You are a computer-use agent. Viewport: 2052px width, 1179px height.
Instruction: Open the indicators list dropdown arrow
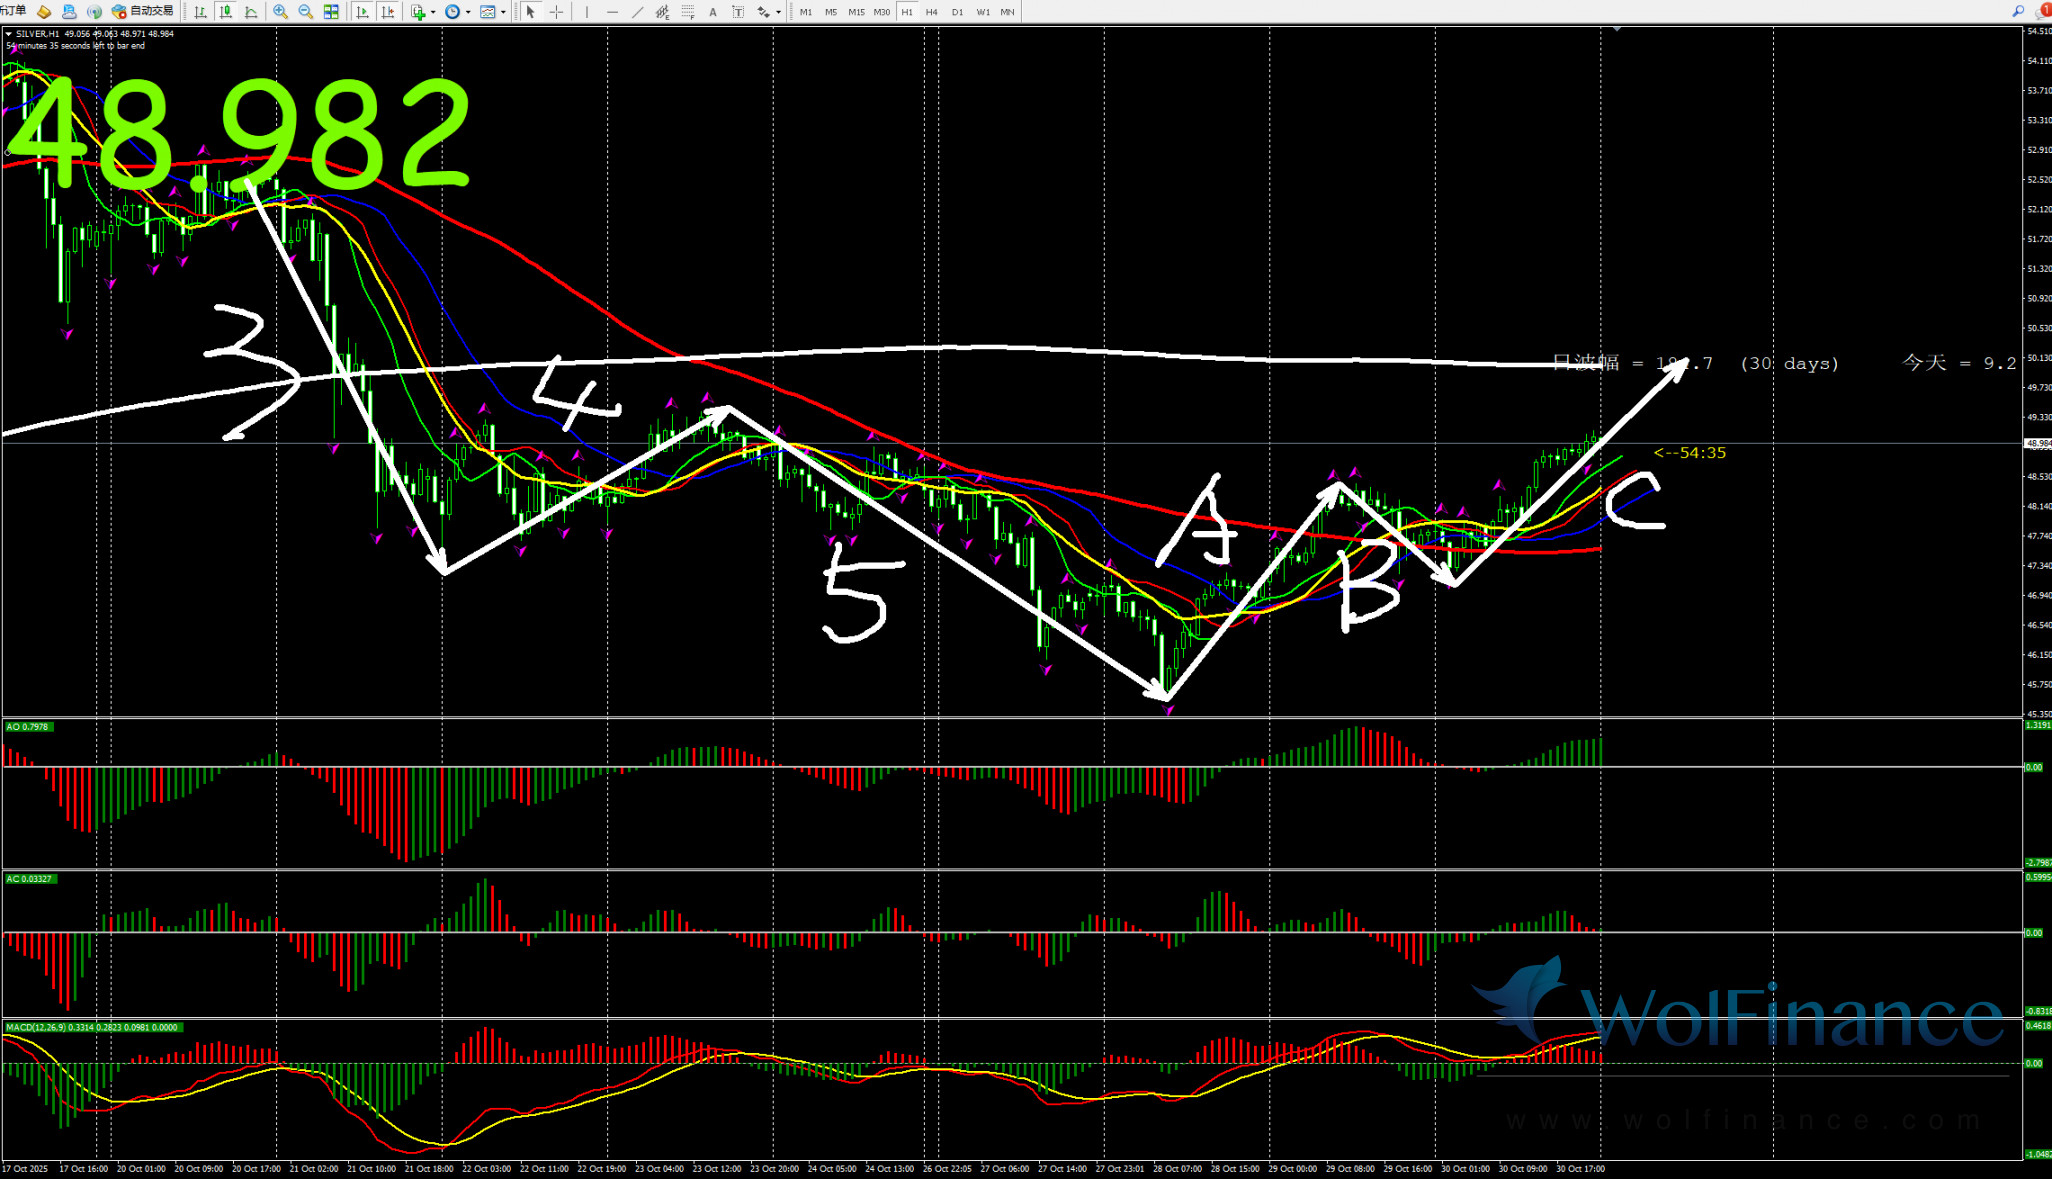[432, 12]
